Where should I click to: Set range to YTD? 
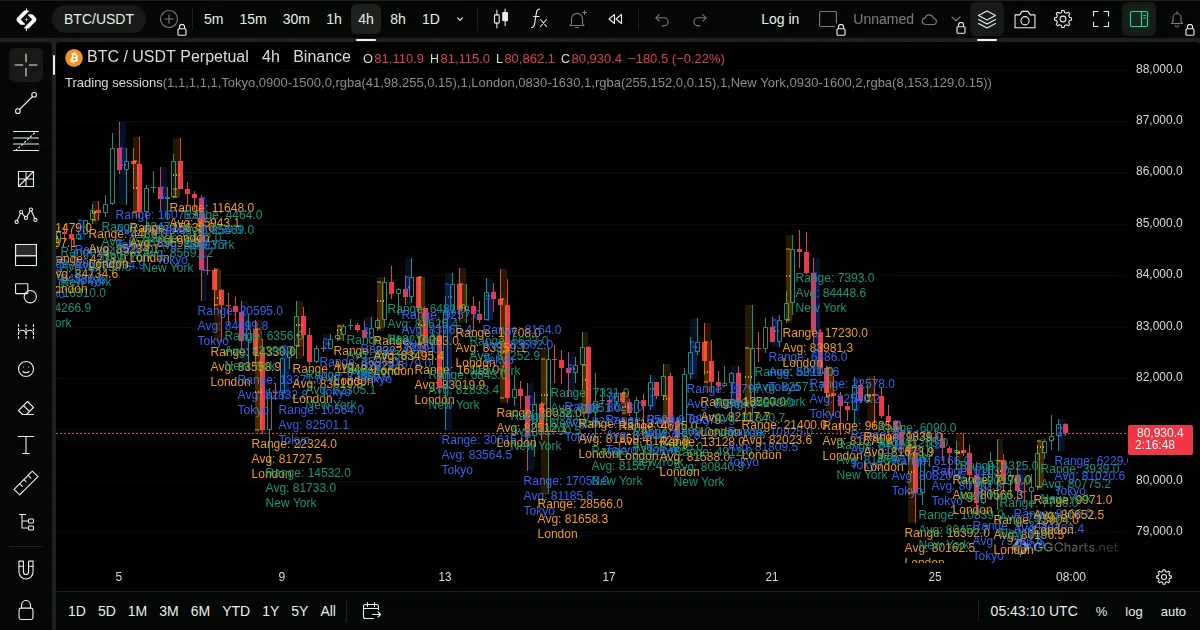236,611
